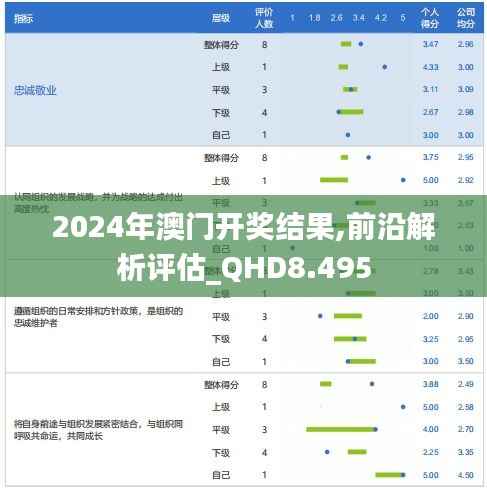Select the company average 2.92
The height and width of the screenshot is (492, 487).
point(465,180)
